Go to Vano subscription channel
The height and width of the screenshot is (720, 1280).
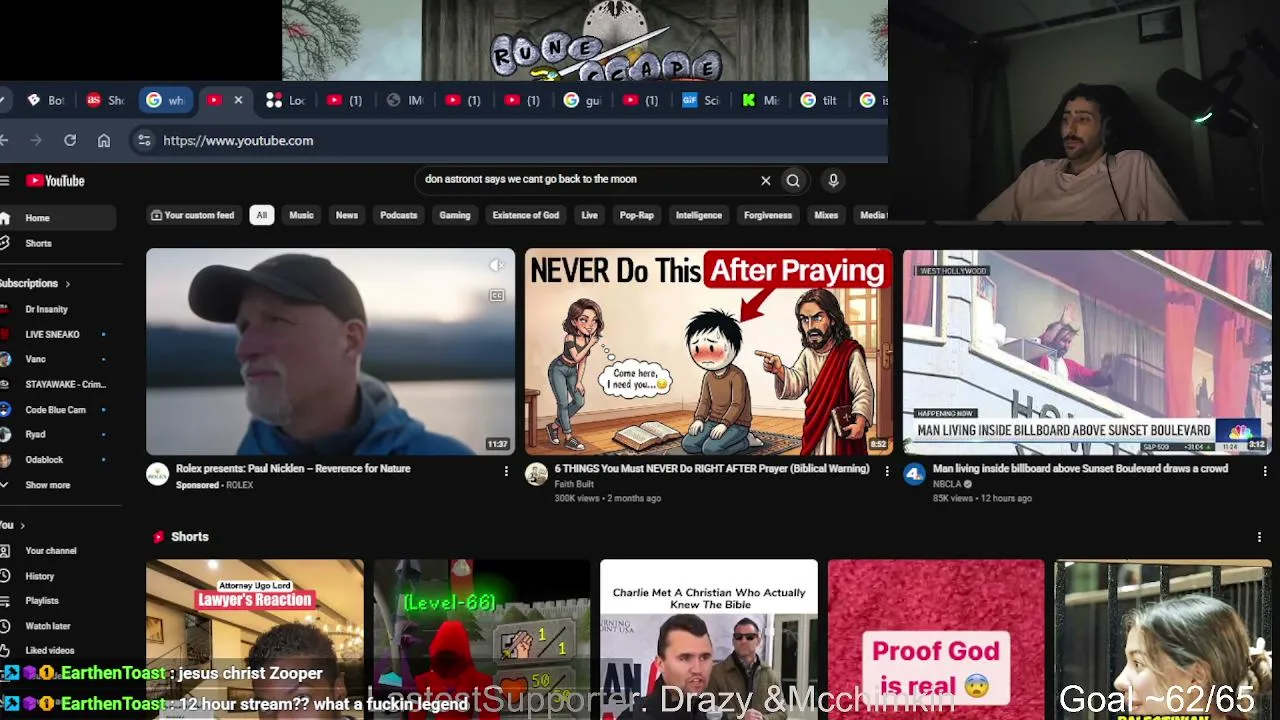pos(35,359)
